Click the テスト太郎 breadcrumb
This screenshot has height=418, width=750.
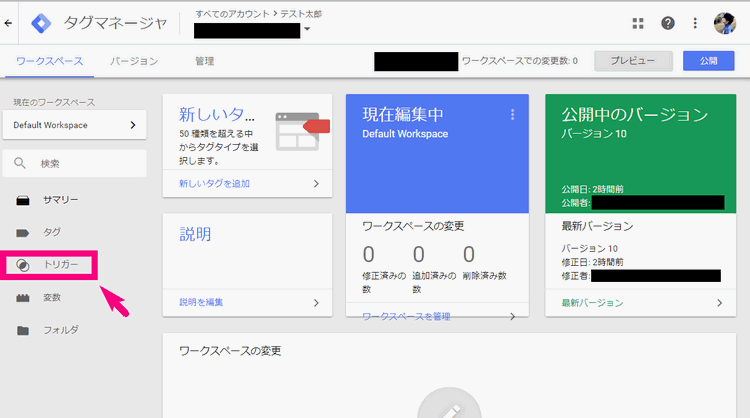point(301,14)
